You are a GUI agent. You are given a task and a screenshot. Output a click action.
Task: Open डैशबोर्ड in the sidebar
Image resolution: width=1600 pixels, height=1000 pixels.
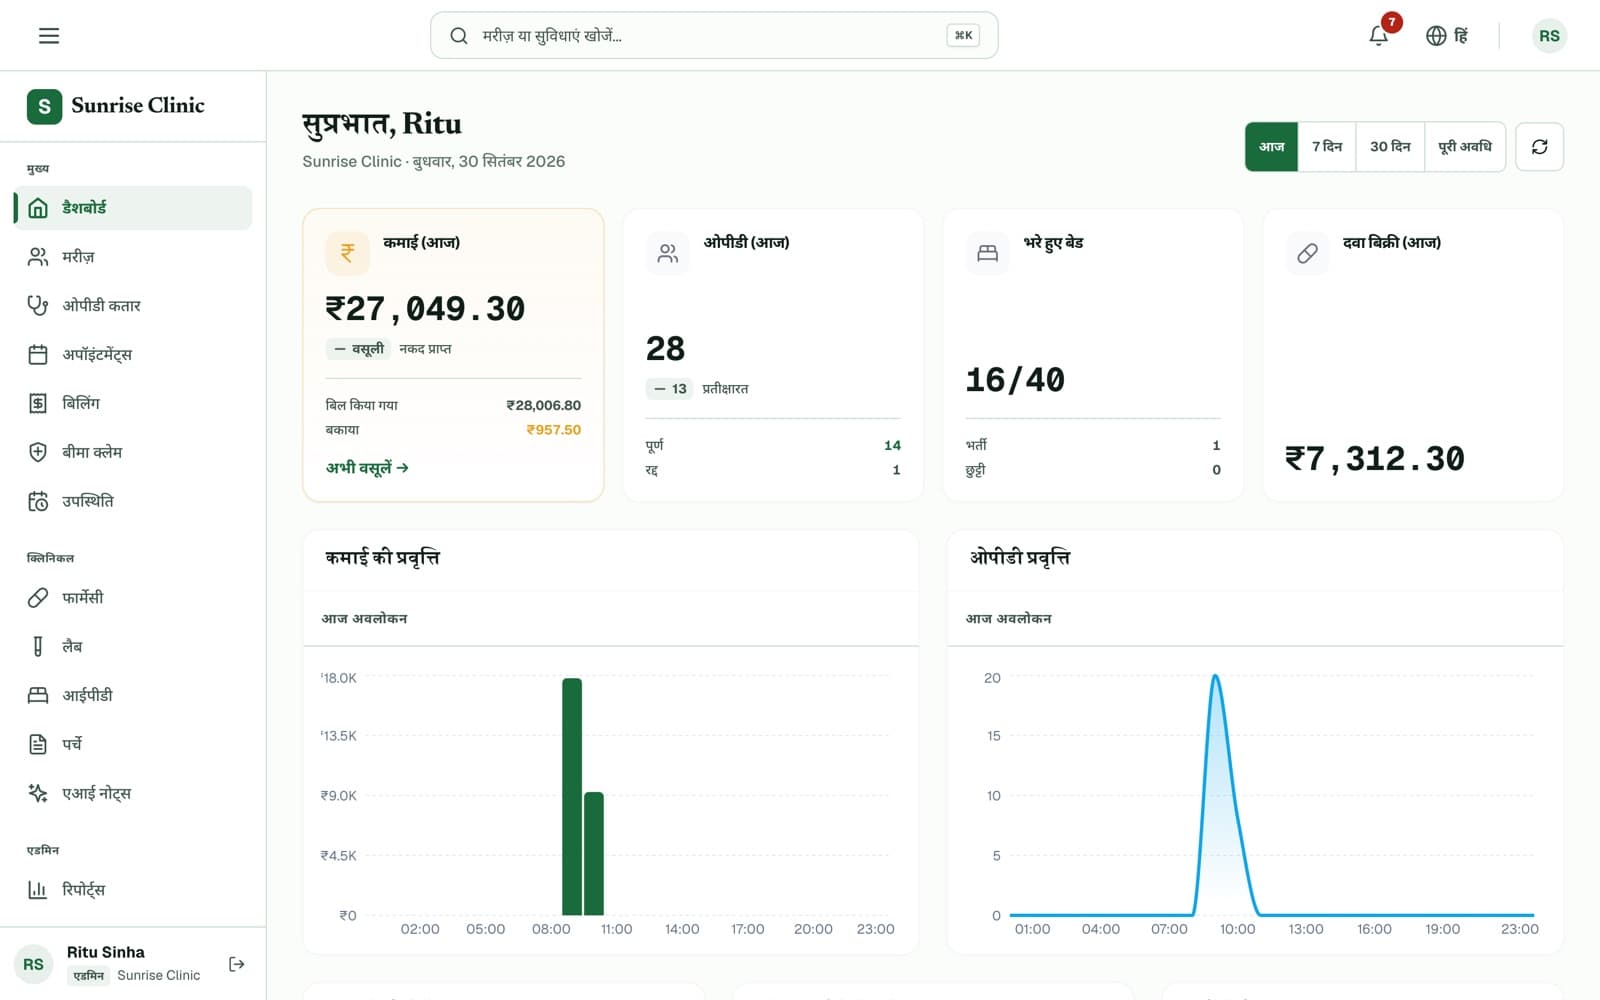[133, 208]
